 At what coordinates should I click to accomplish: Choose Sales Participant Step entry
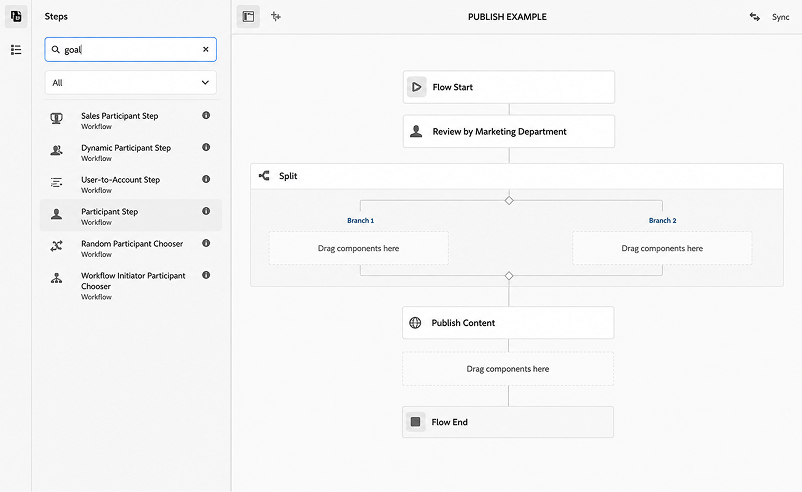pos(130,121)
